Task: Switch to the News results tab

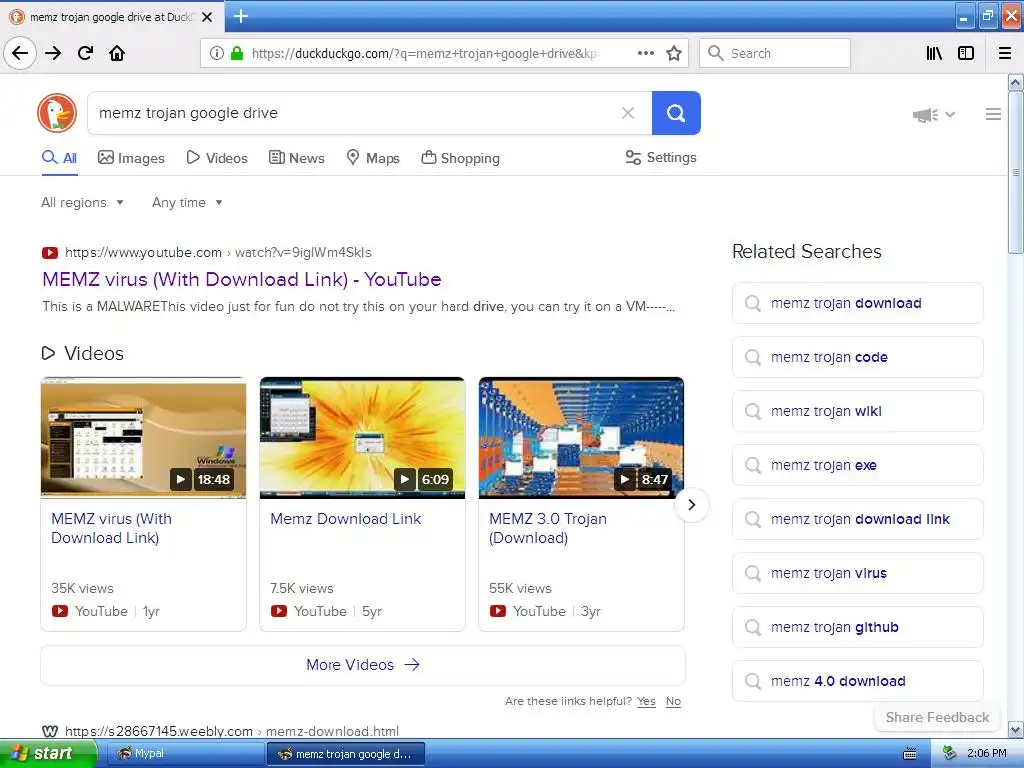Action: pyautogui.click(x=297, y=158)
